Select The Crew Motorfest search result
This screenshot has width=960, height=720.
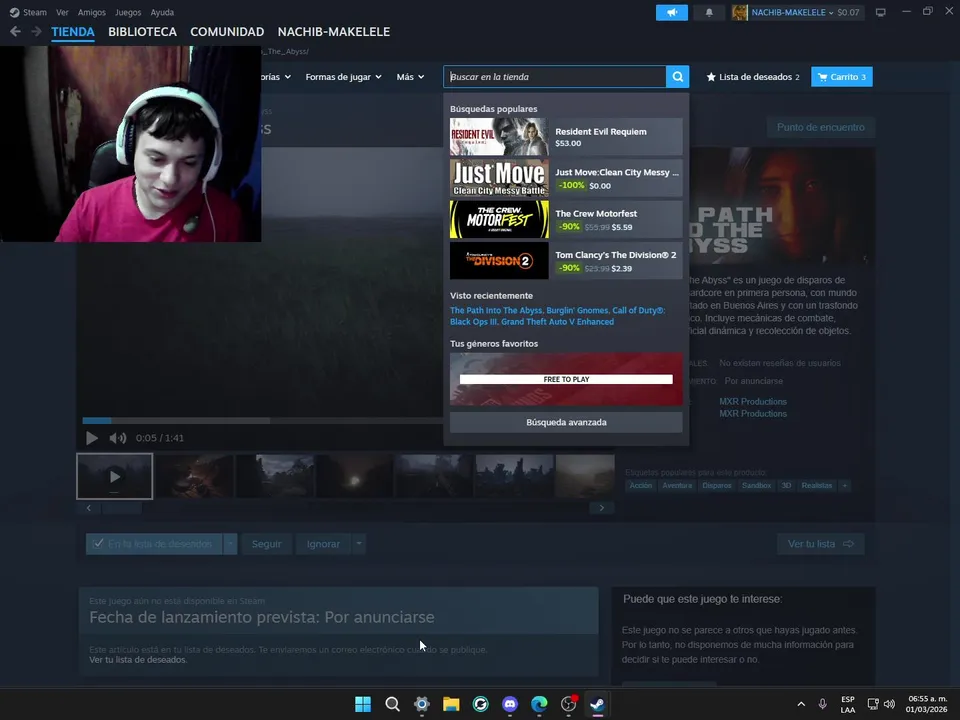(x=566, y=219)
